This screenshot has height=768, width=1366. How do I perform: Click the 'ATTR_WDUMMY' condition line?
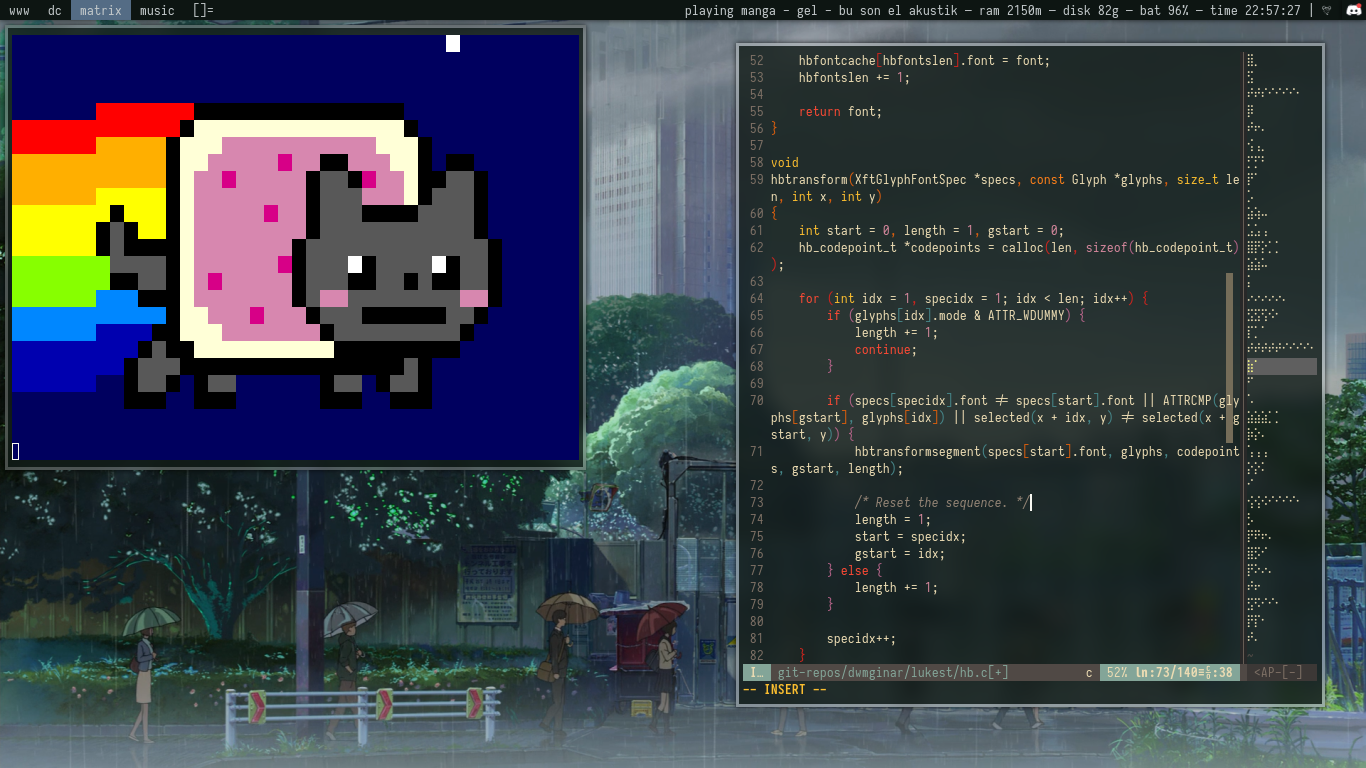click(x=956, y=315)
